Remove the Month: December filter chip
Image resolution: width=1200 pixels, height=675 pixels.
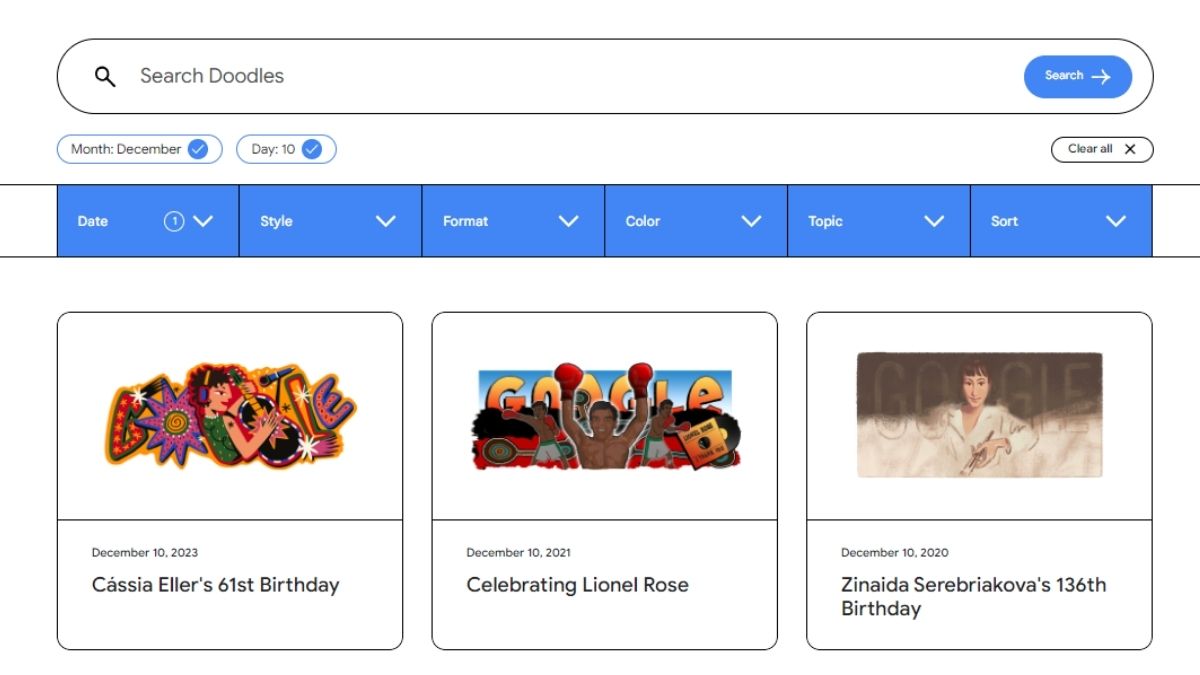[x=139, y=149]
